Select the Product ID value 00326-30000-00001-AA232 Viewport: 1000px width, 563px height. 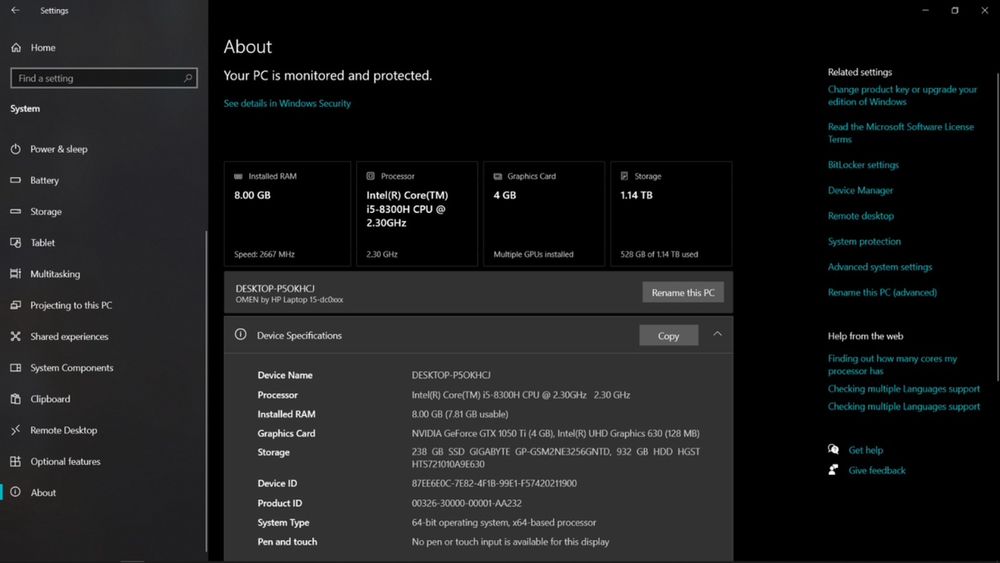coord(467,503)
